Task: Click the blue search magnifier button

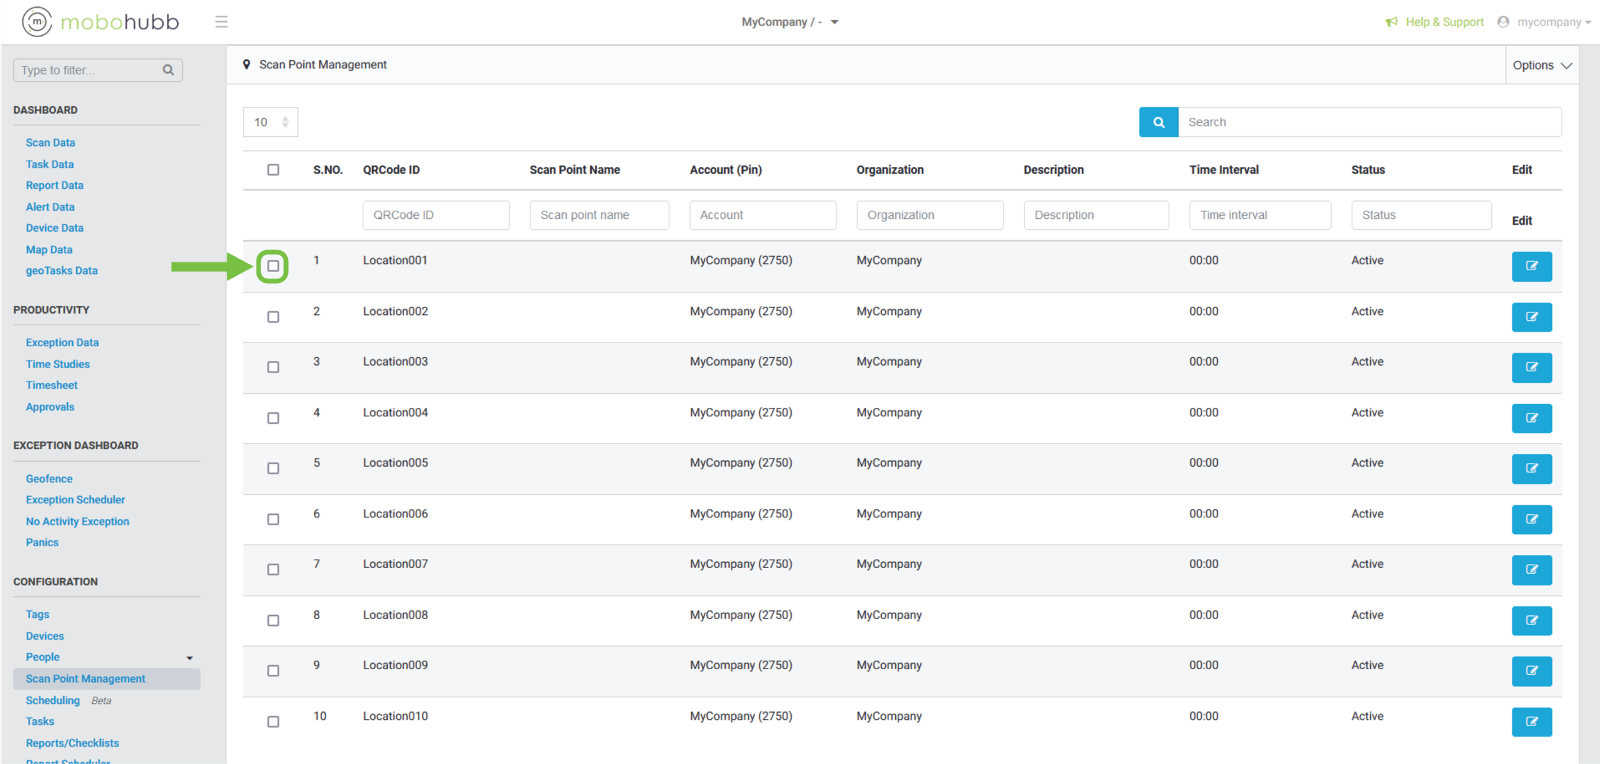Action: click(1158, 122)
